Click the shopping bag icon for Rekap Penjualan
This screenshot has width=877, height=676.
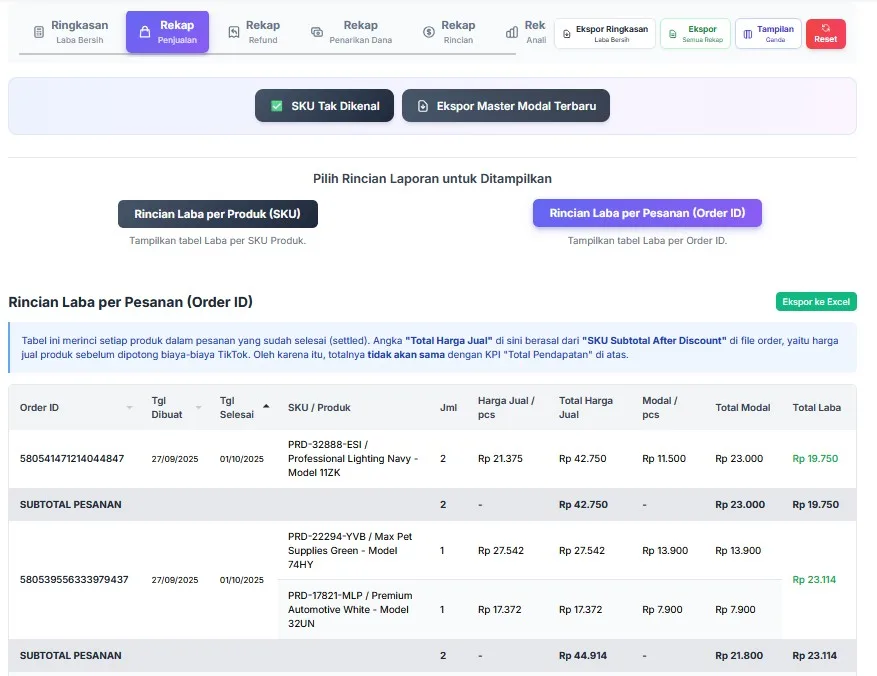point(145,32)
